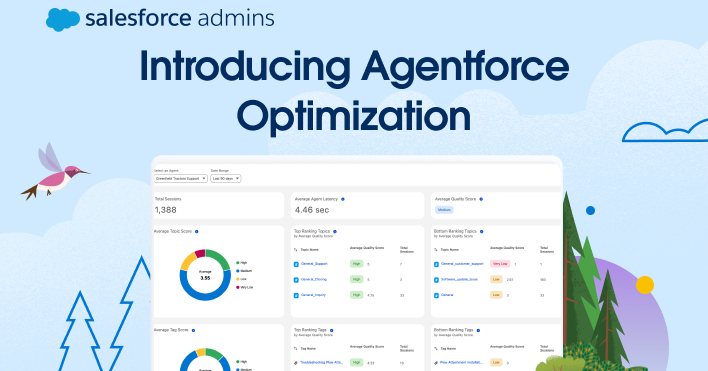
Task: Click tag icon beside Troubleshooting Flow row
Action: tap(296, 363)
